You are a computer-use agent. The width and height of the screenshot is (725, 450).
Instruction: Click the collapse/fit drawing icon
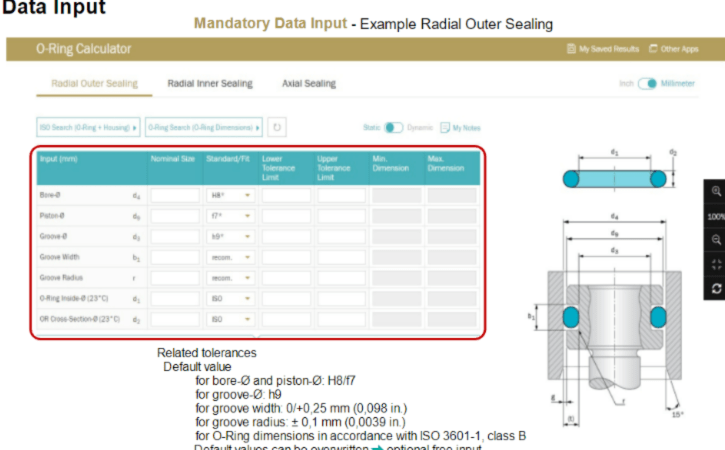click(x=716, y=265)
